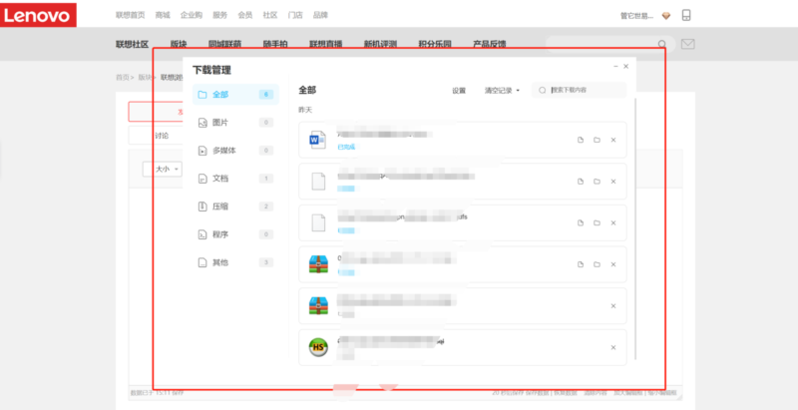Show the 压缩 archives category

pos(220,206)
